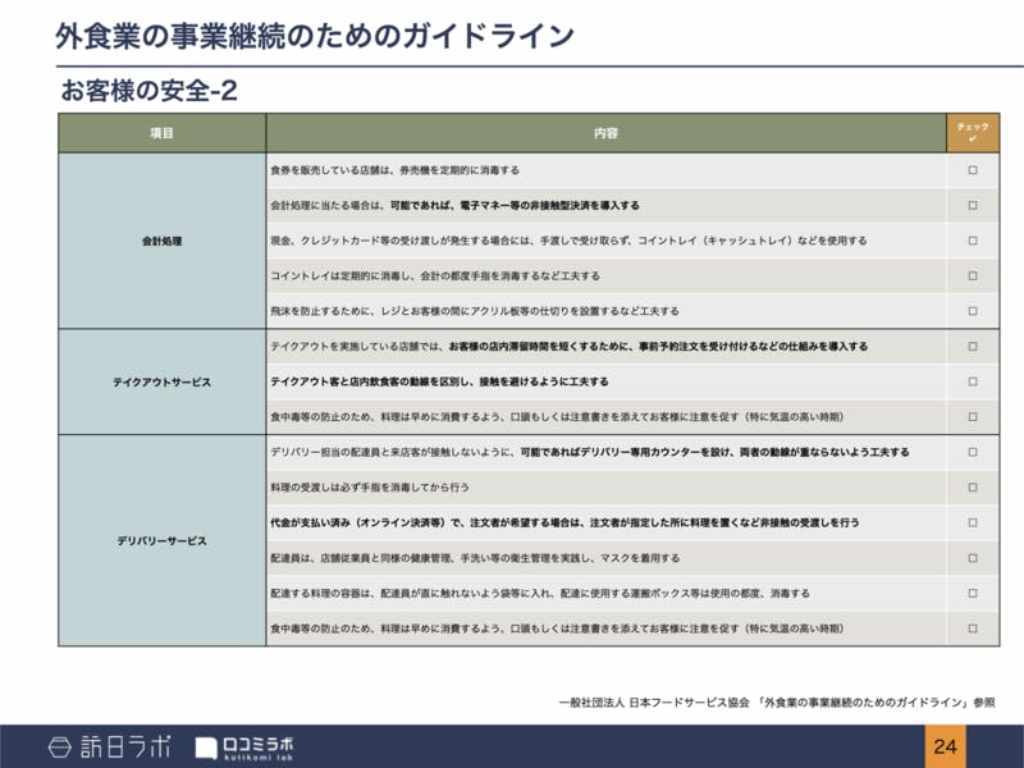This screenshot has height=768, width=1024.
Task: Click the subtitle お客様の安全-2
Action: (149, 91)
